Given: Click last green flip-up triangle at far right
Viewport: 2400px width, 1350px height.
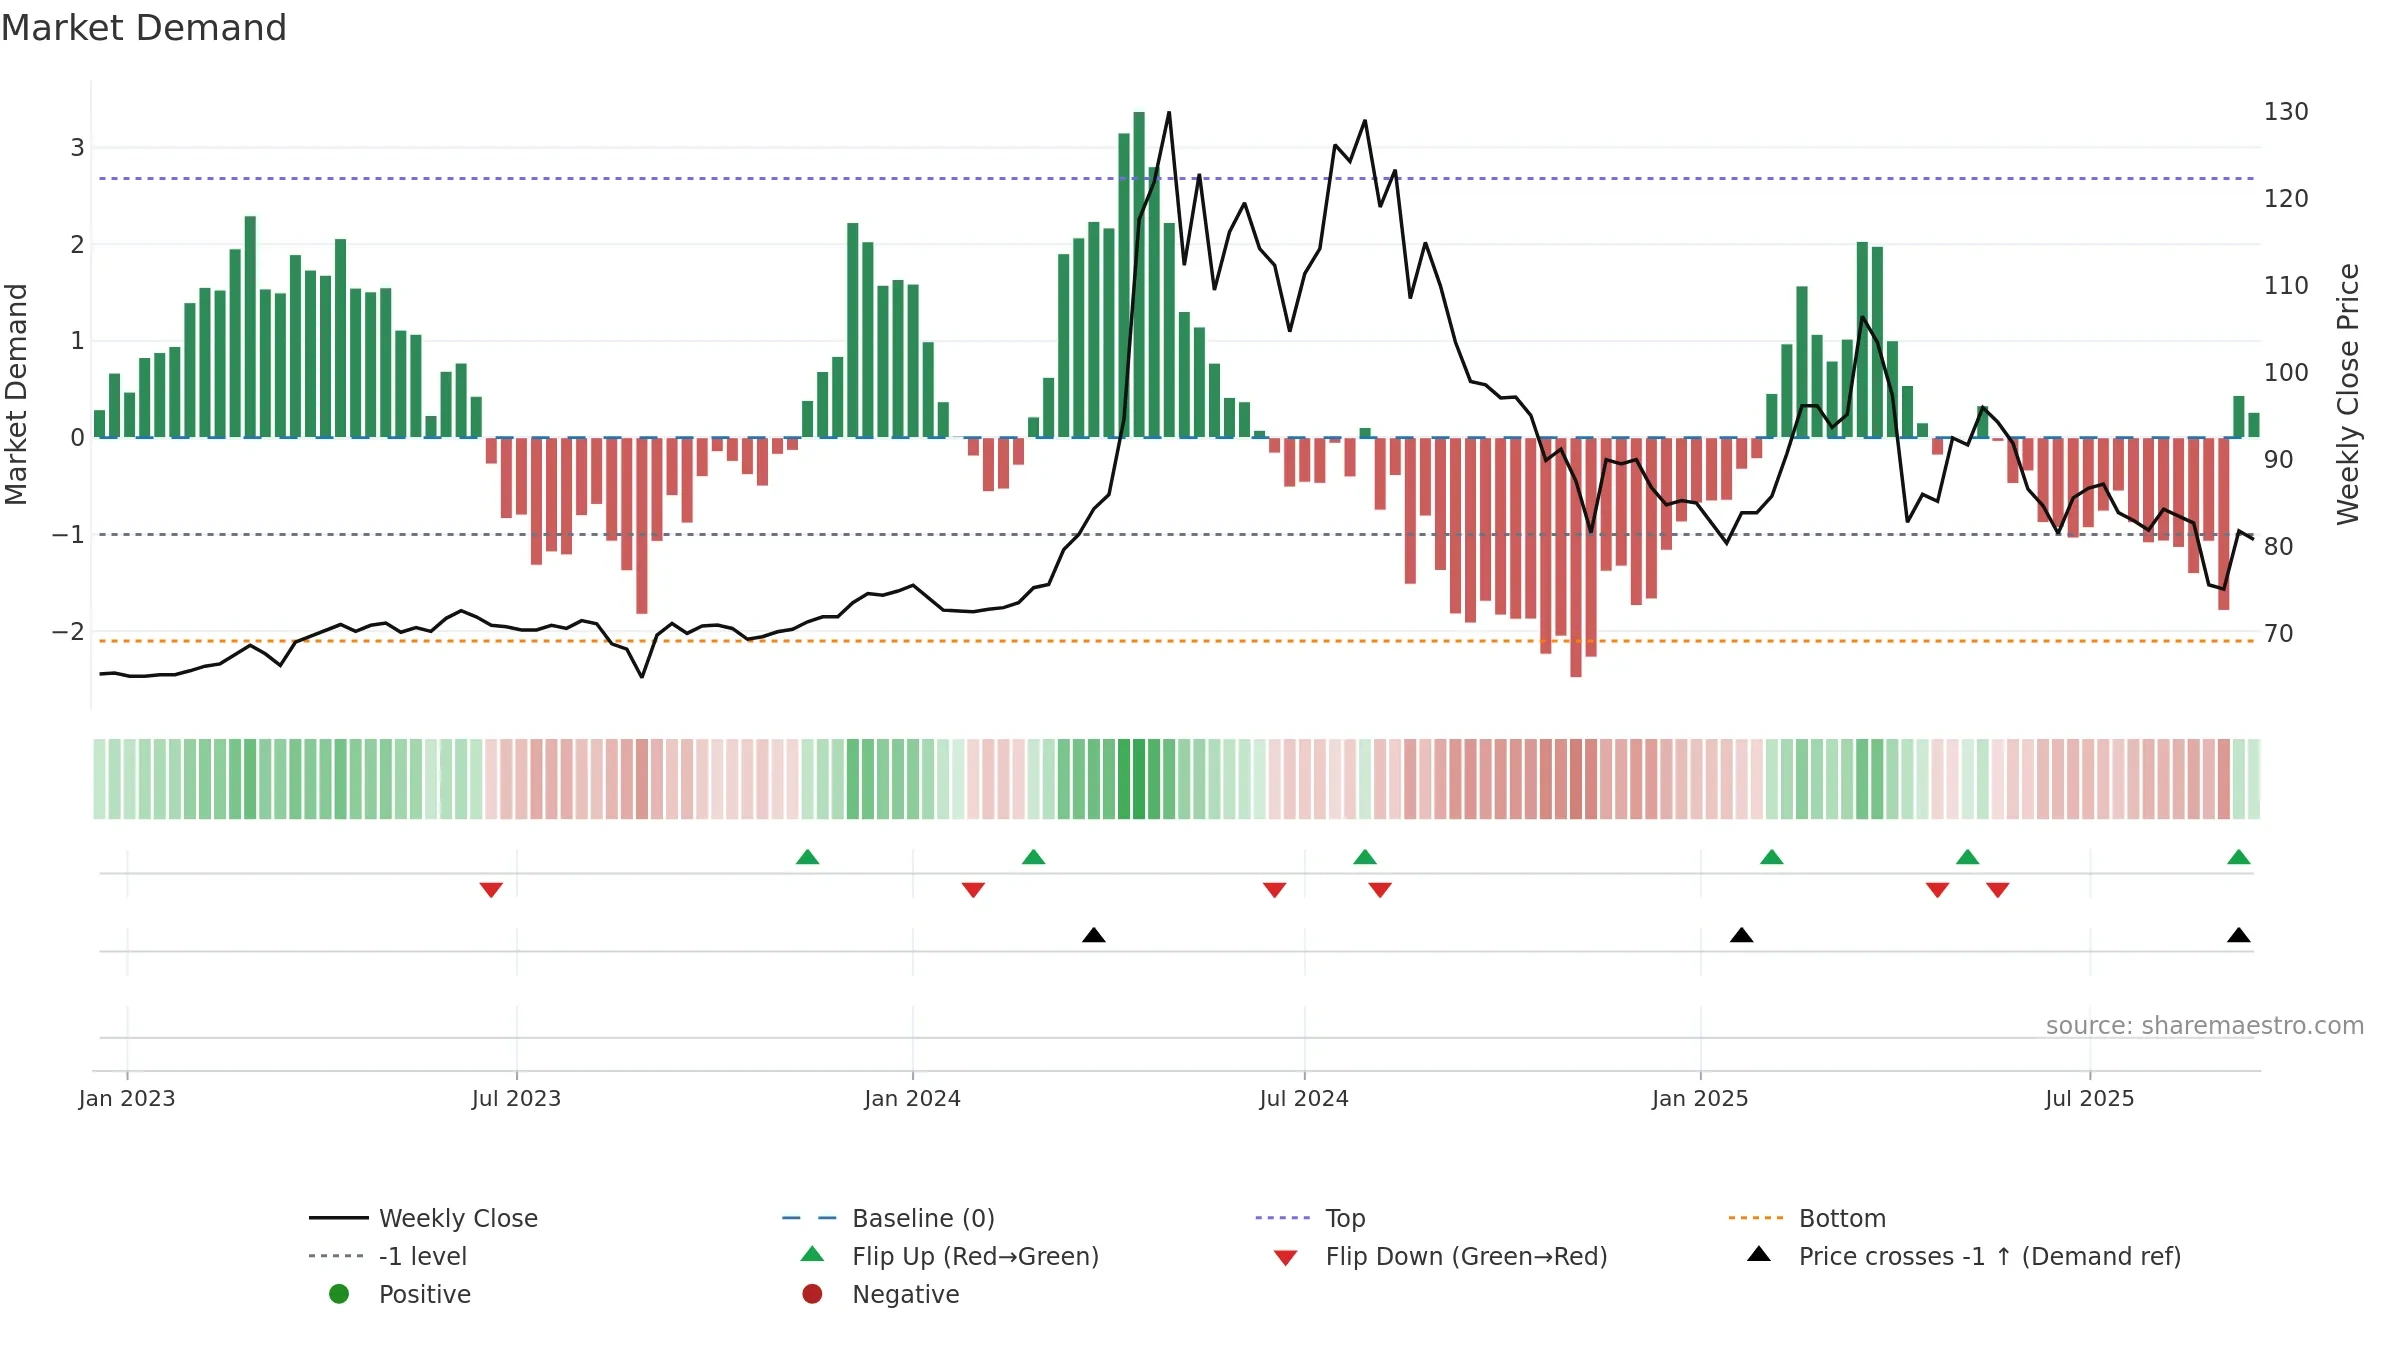Looking at the screenshot, I should click(x=2239, y=857).
